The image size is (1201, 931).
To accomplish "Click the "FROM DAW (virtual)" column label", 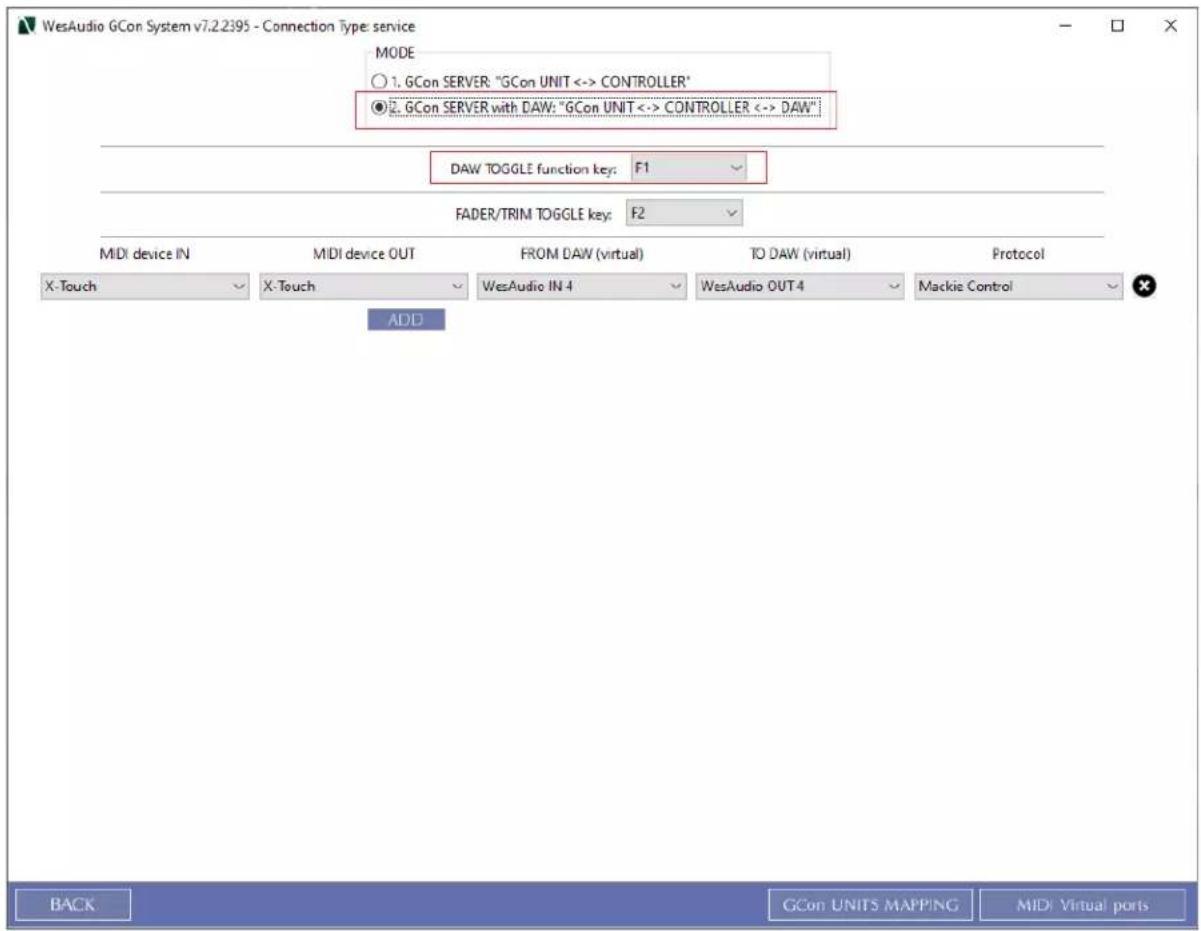I will (581, 255).
